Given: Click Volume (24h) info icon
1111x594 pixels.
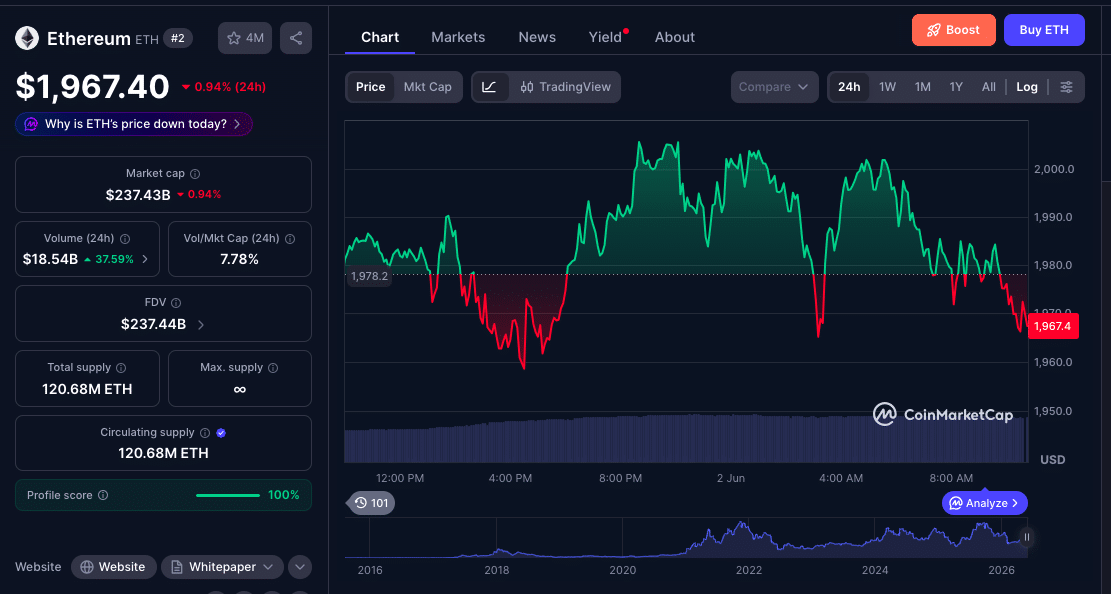Looking at the screenshot, I should (125, 239).
